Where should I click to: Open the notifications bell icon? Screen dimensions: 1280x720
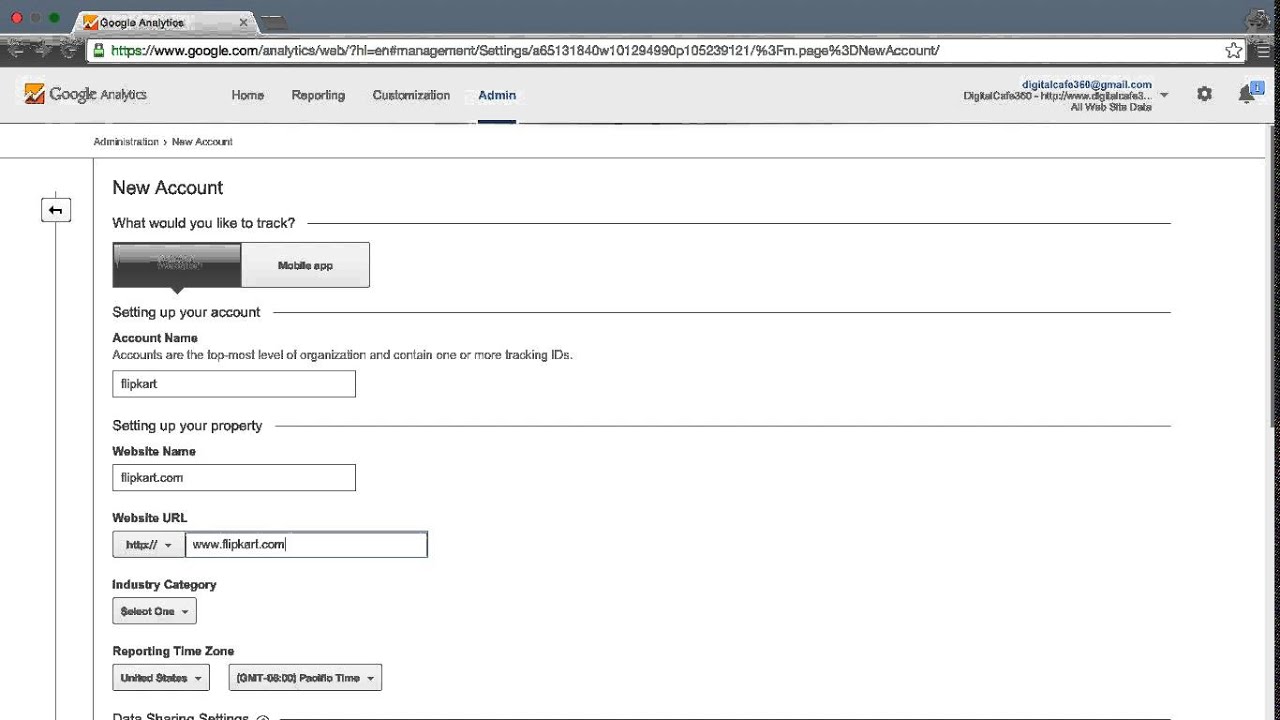coord(1247,94)
